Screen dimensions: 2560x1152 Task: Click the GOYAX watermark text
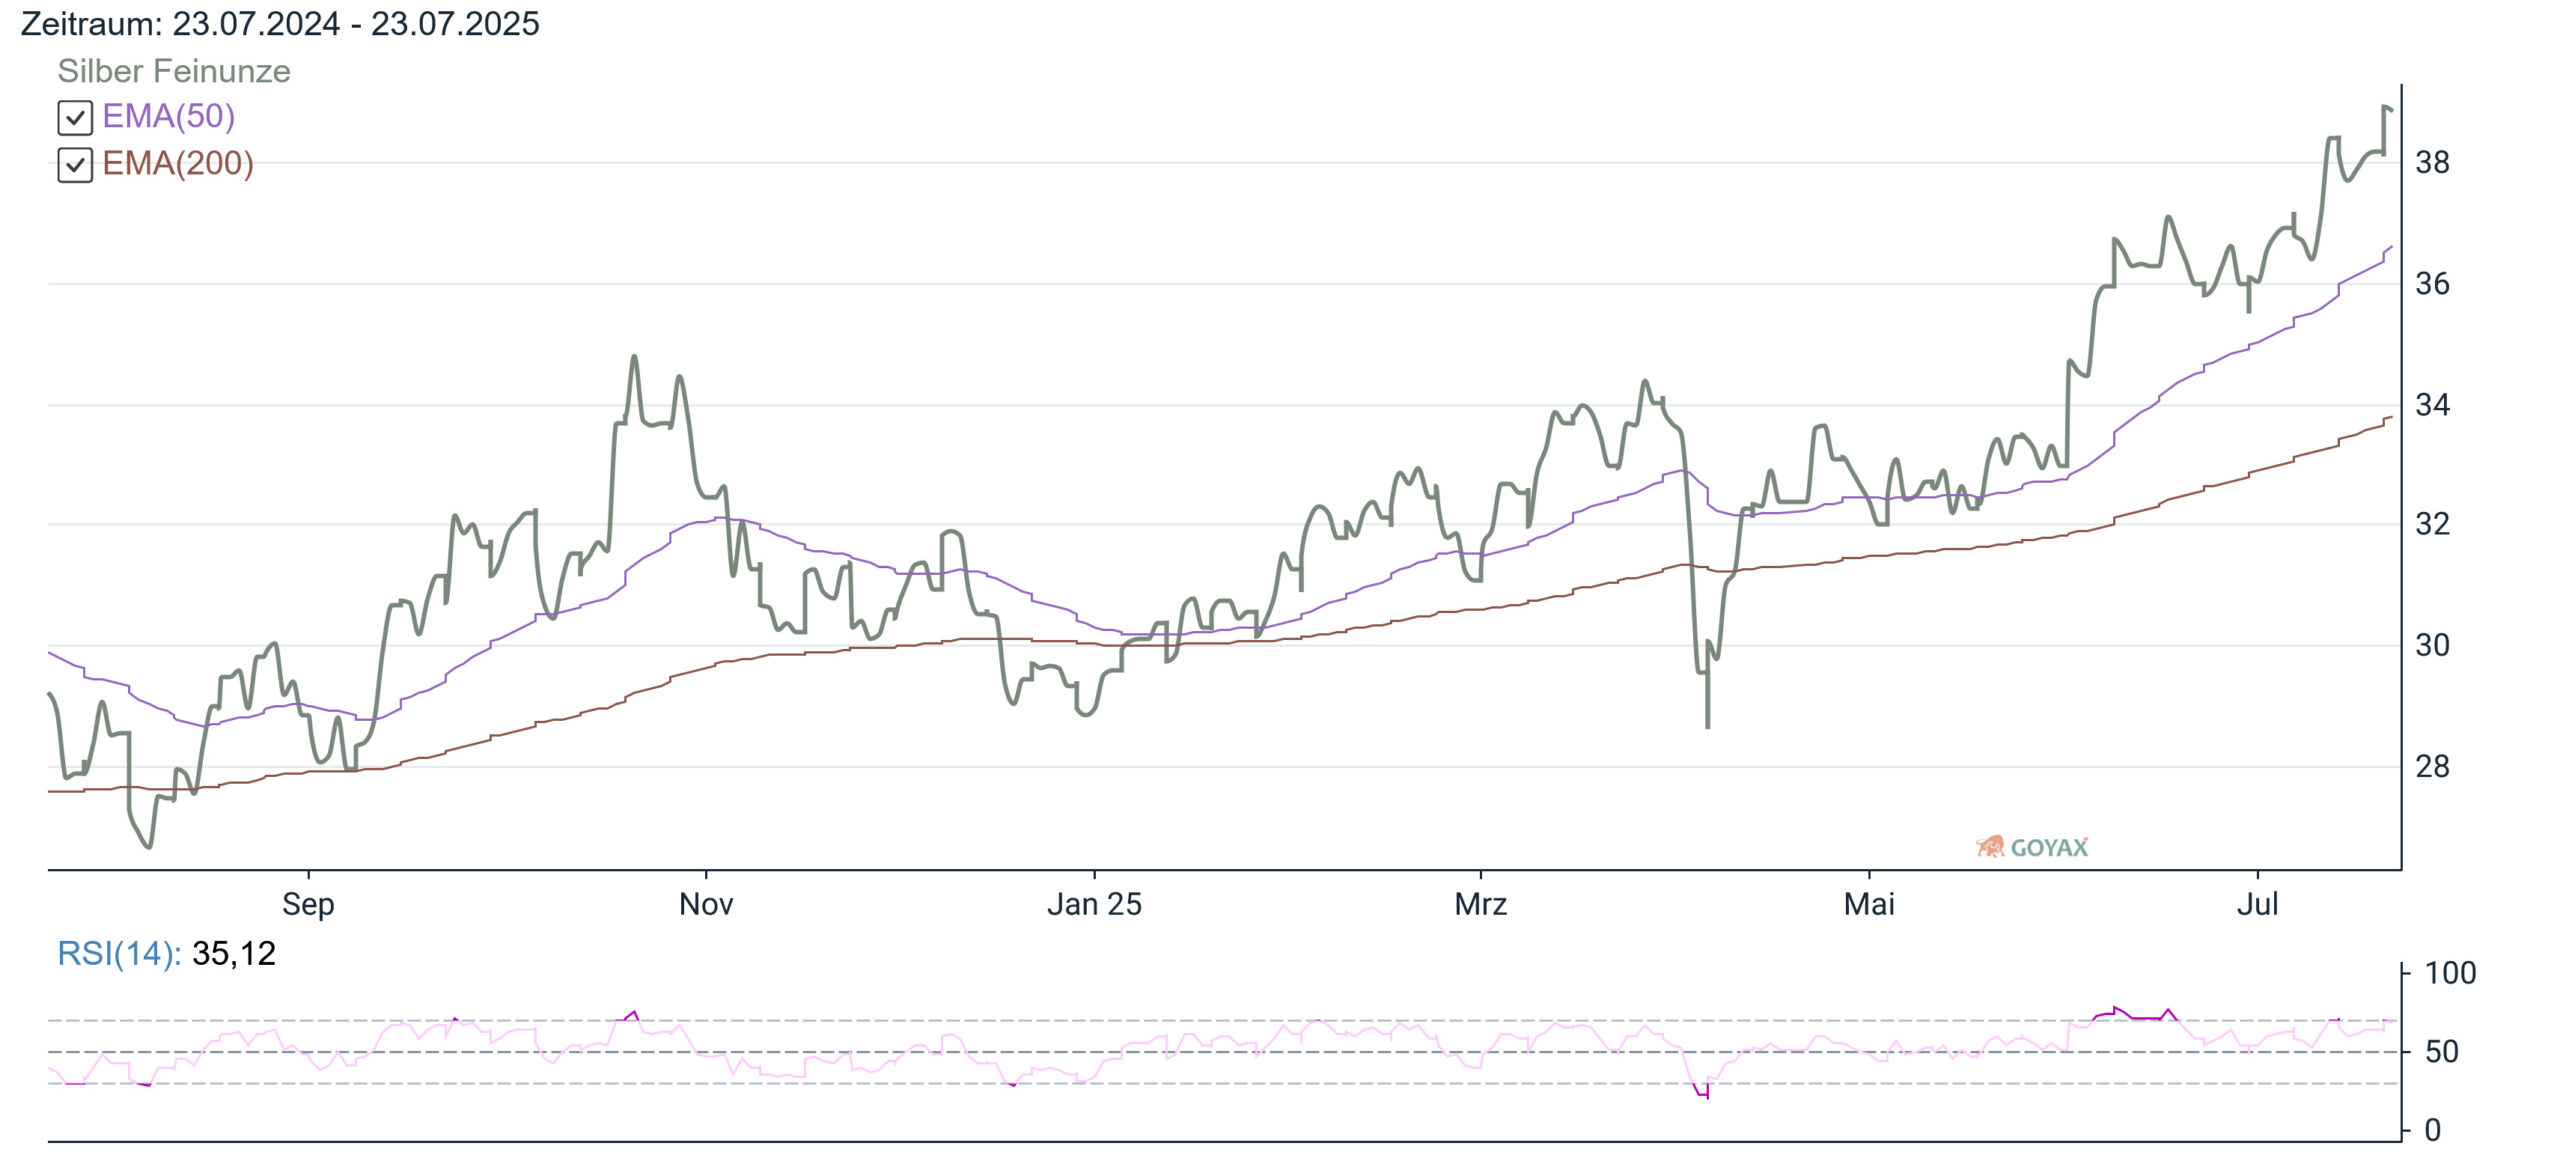(2049, 848)
